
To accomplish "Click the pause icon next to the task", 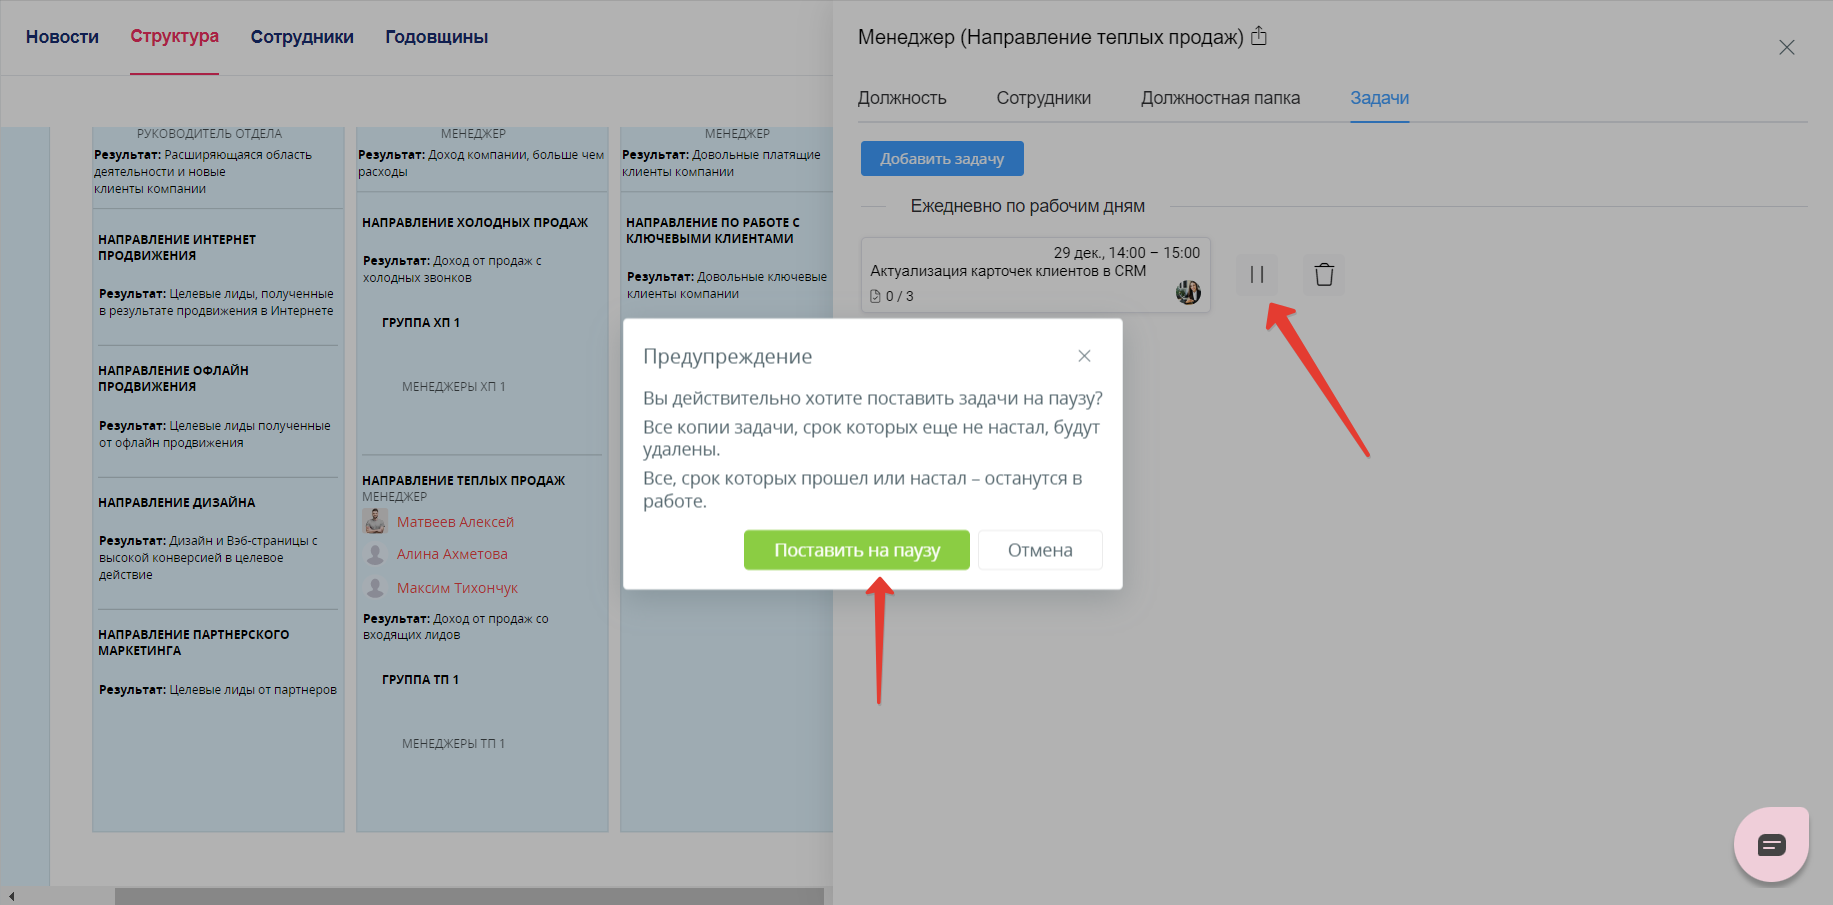I will (x=1257, y=275).
